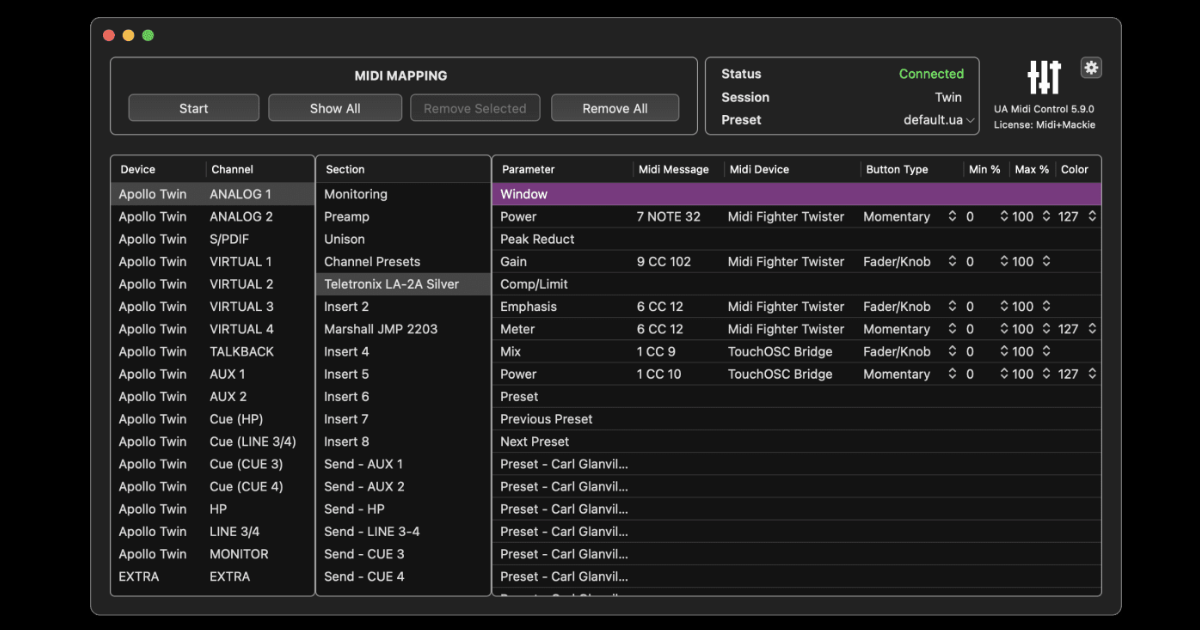Select the AUX 1 channel row

[212, 374]
